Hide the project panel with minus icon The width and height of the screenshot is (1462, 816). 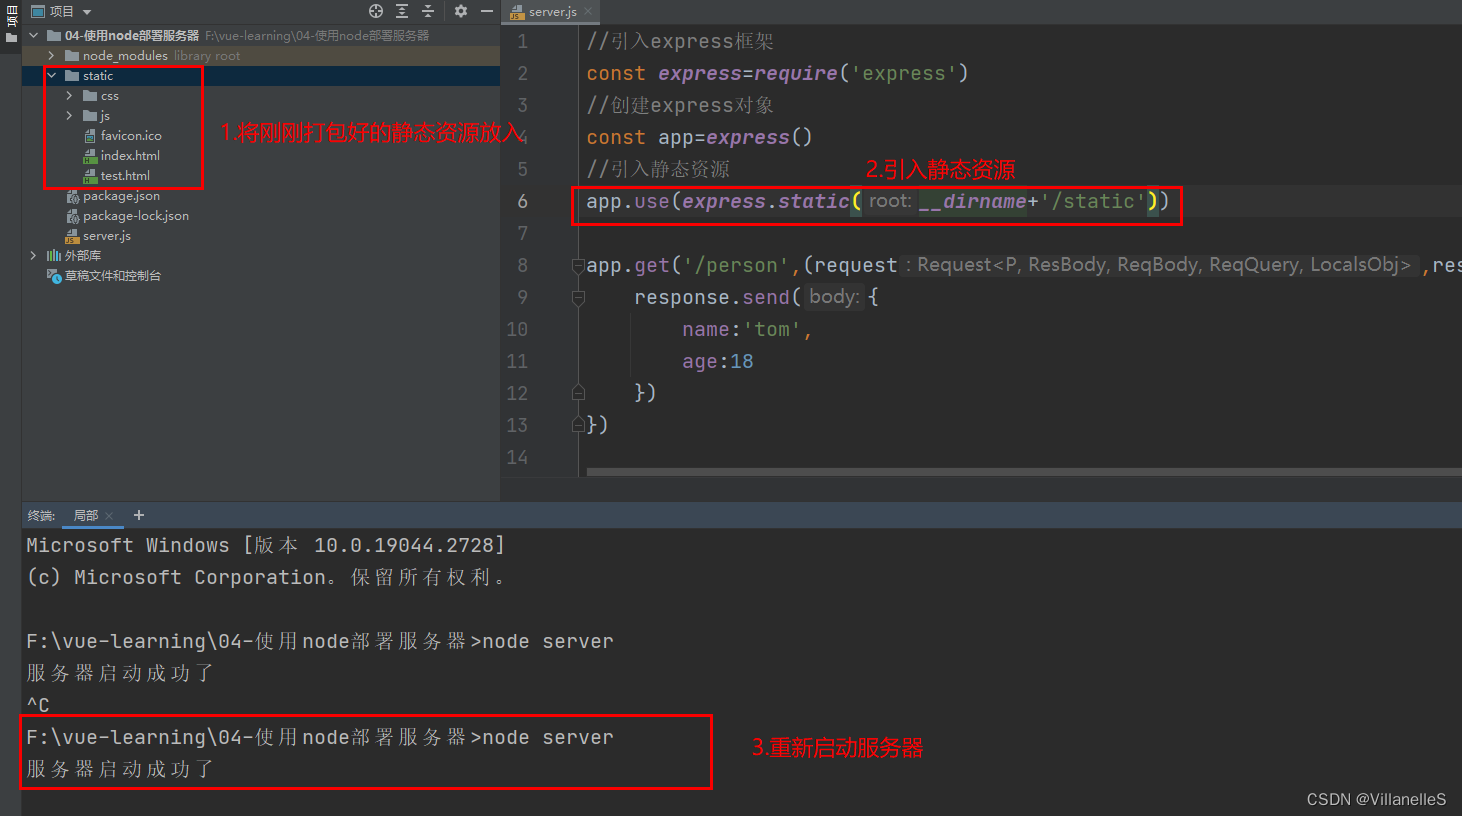pyautogui.click(x=487, y=11)
